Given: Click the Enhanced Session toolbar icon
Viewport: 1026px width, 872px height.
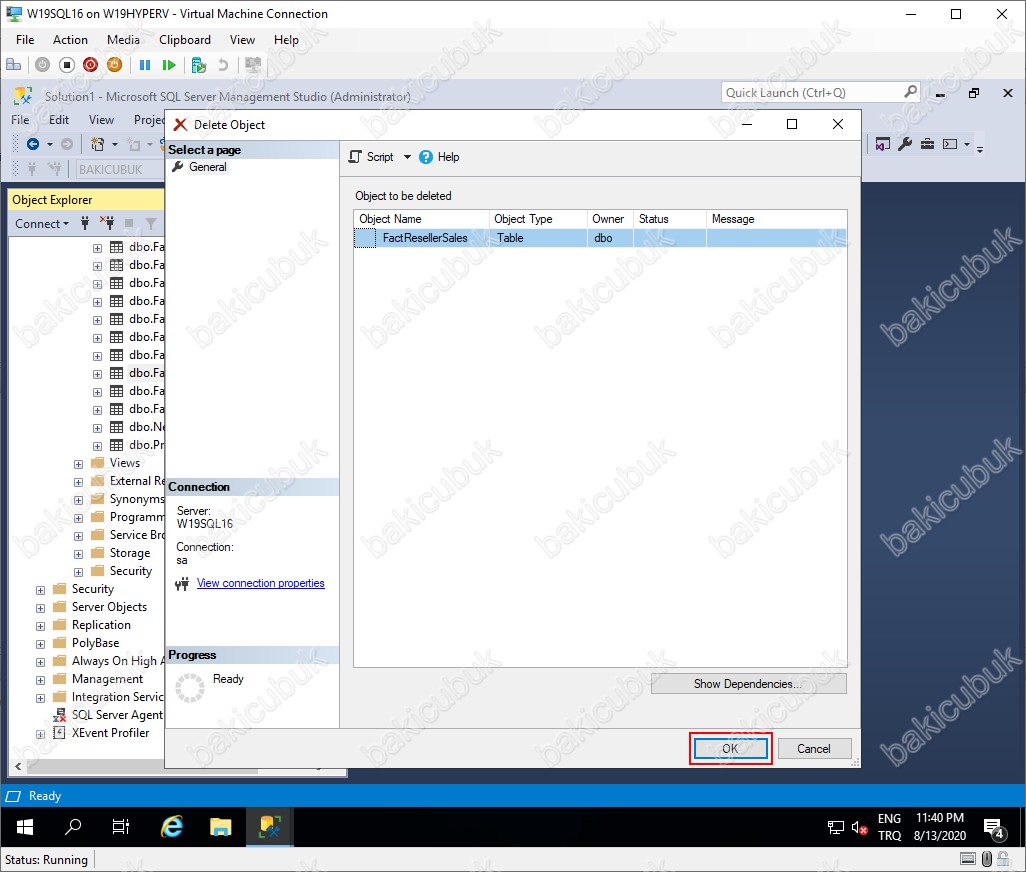Looking at the screenshot, I should pyautogui.click(x=253, y=65).
